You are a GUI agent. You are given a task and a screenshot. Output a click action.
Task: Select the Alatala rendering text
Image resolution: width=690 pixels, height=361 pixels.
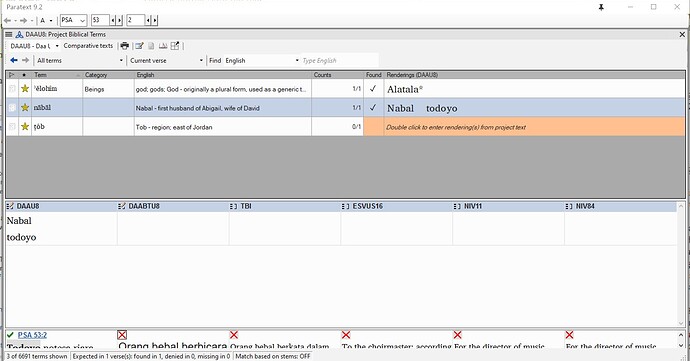coord(405,89)
